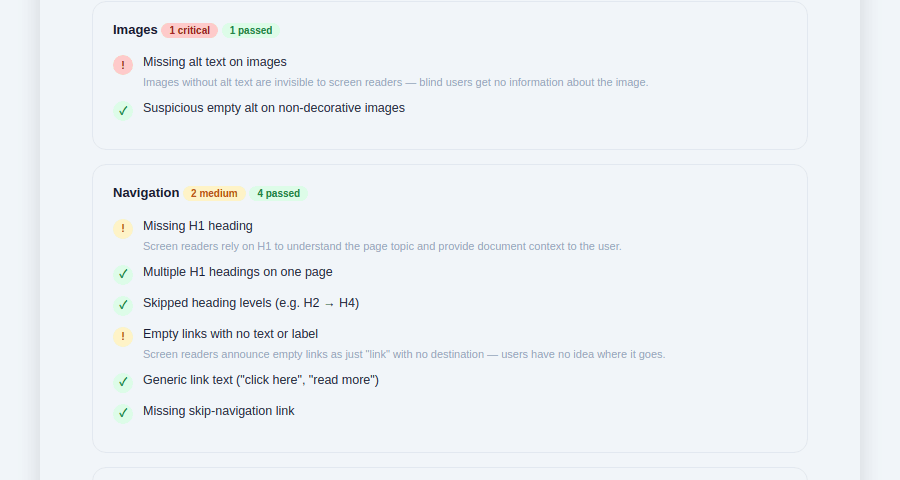Click the yellow warning icon beside Missing H1 heading
Screen dimensions: 900x480
click(123, 229)
